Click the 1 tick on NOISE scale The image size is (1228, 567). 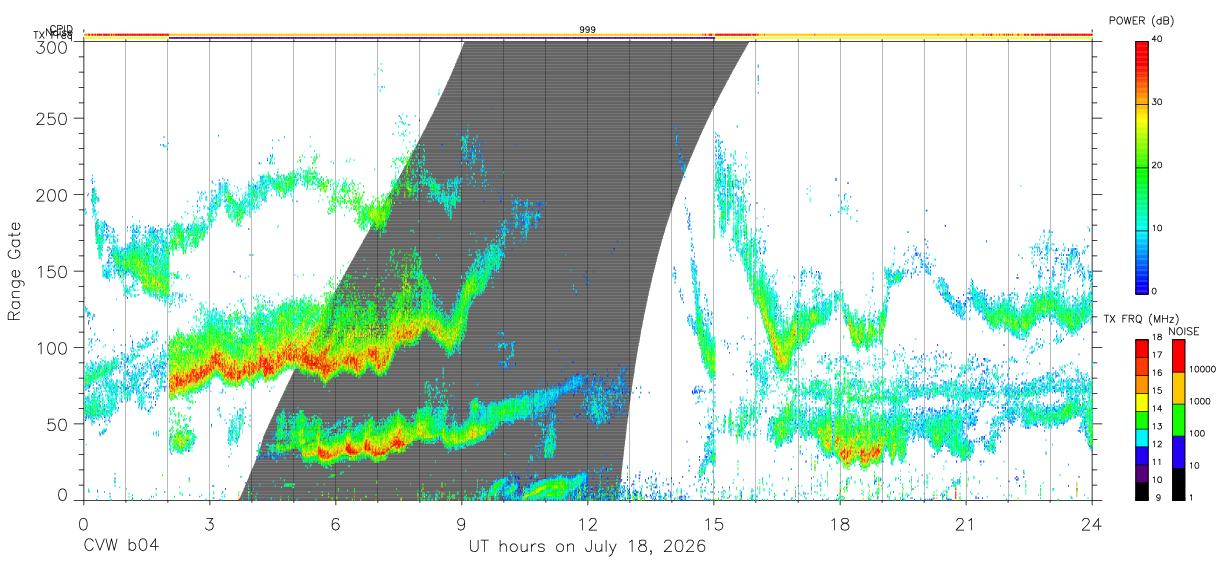[1191, 497]
